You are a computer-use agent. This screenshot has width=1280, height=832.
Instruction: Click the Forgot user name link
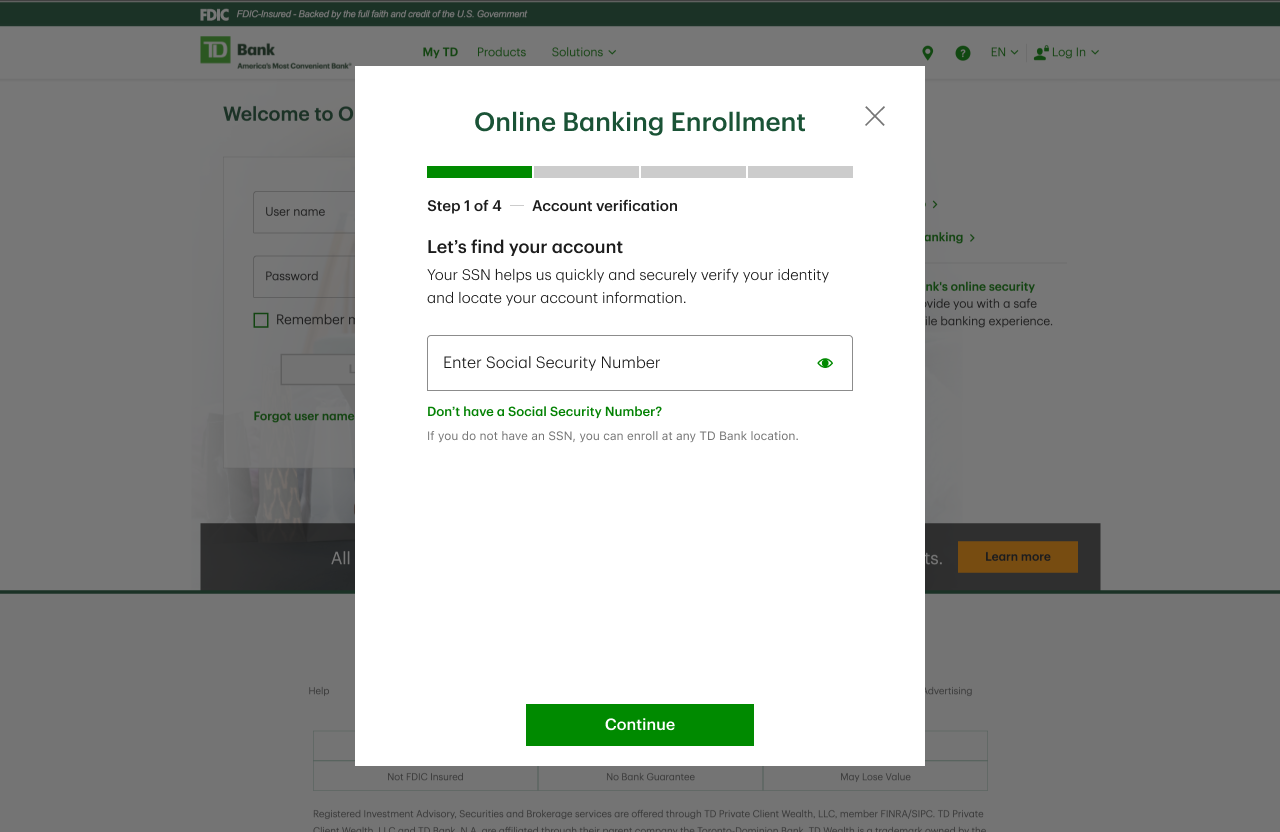(x=304, y=416)
